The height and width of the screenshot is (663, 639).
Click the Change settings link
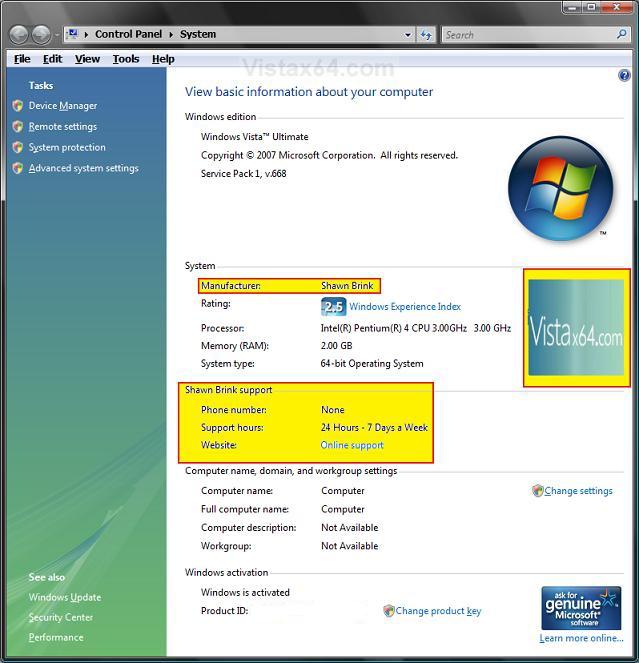coord(578,491)
